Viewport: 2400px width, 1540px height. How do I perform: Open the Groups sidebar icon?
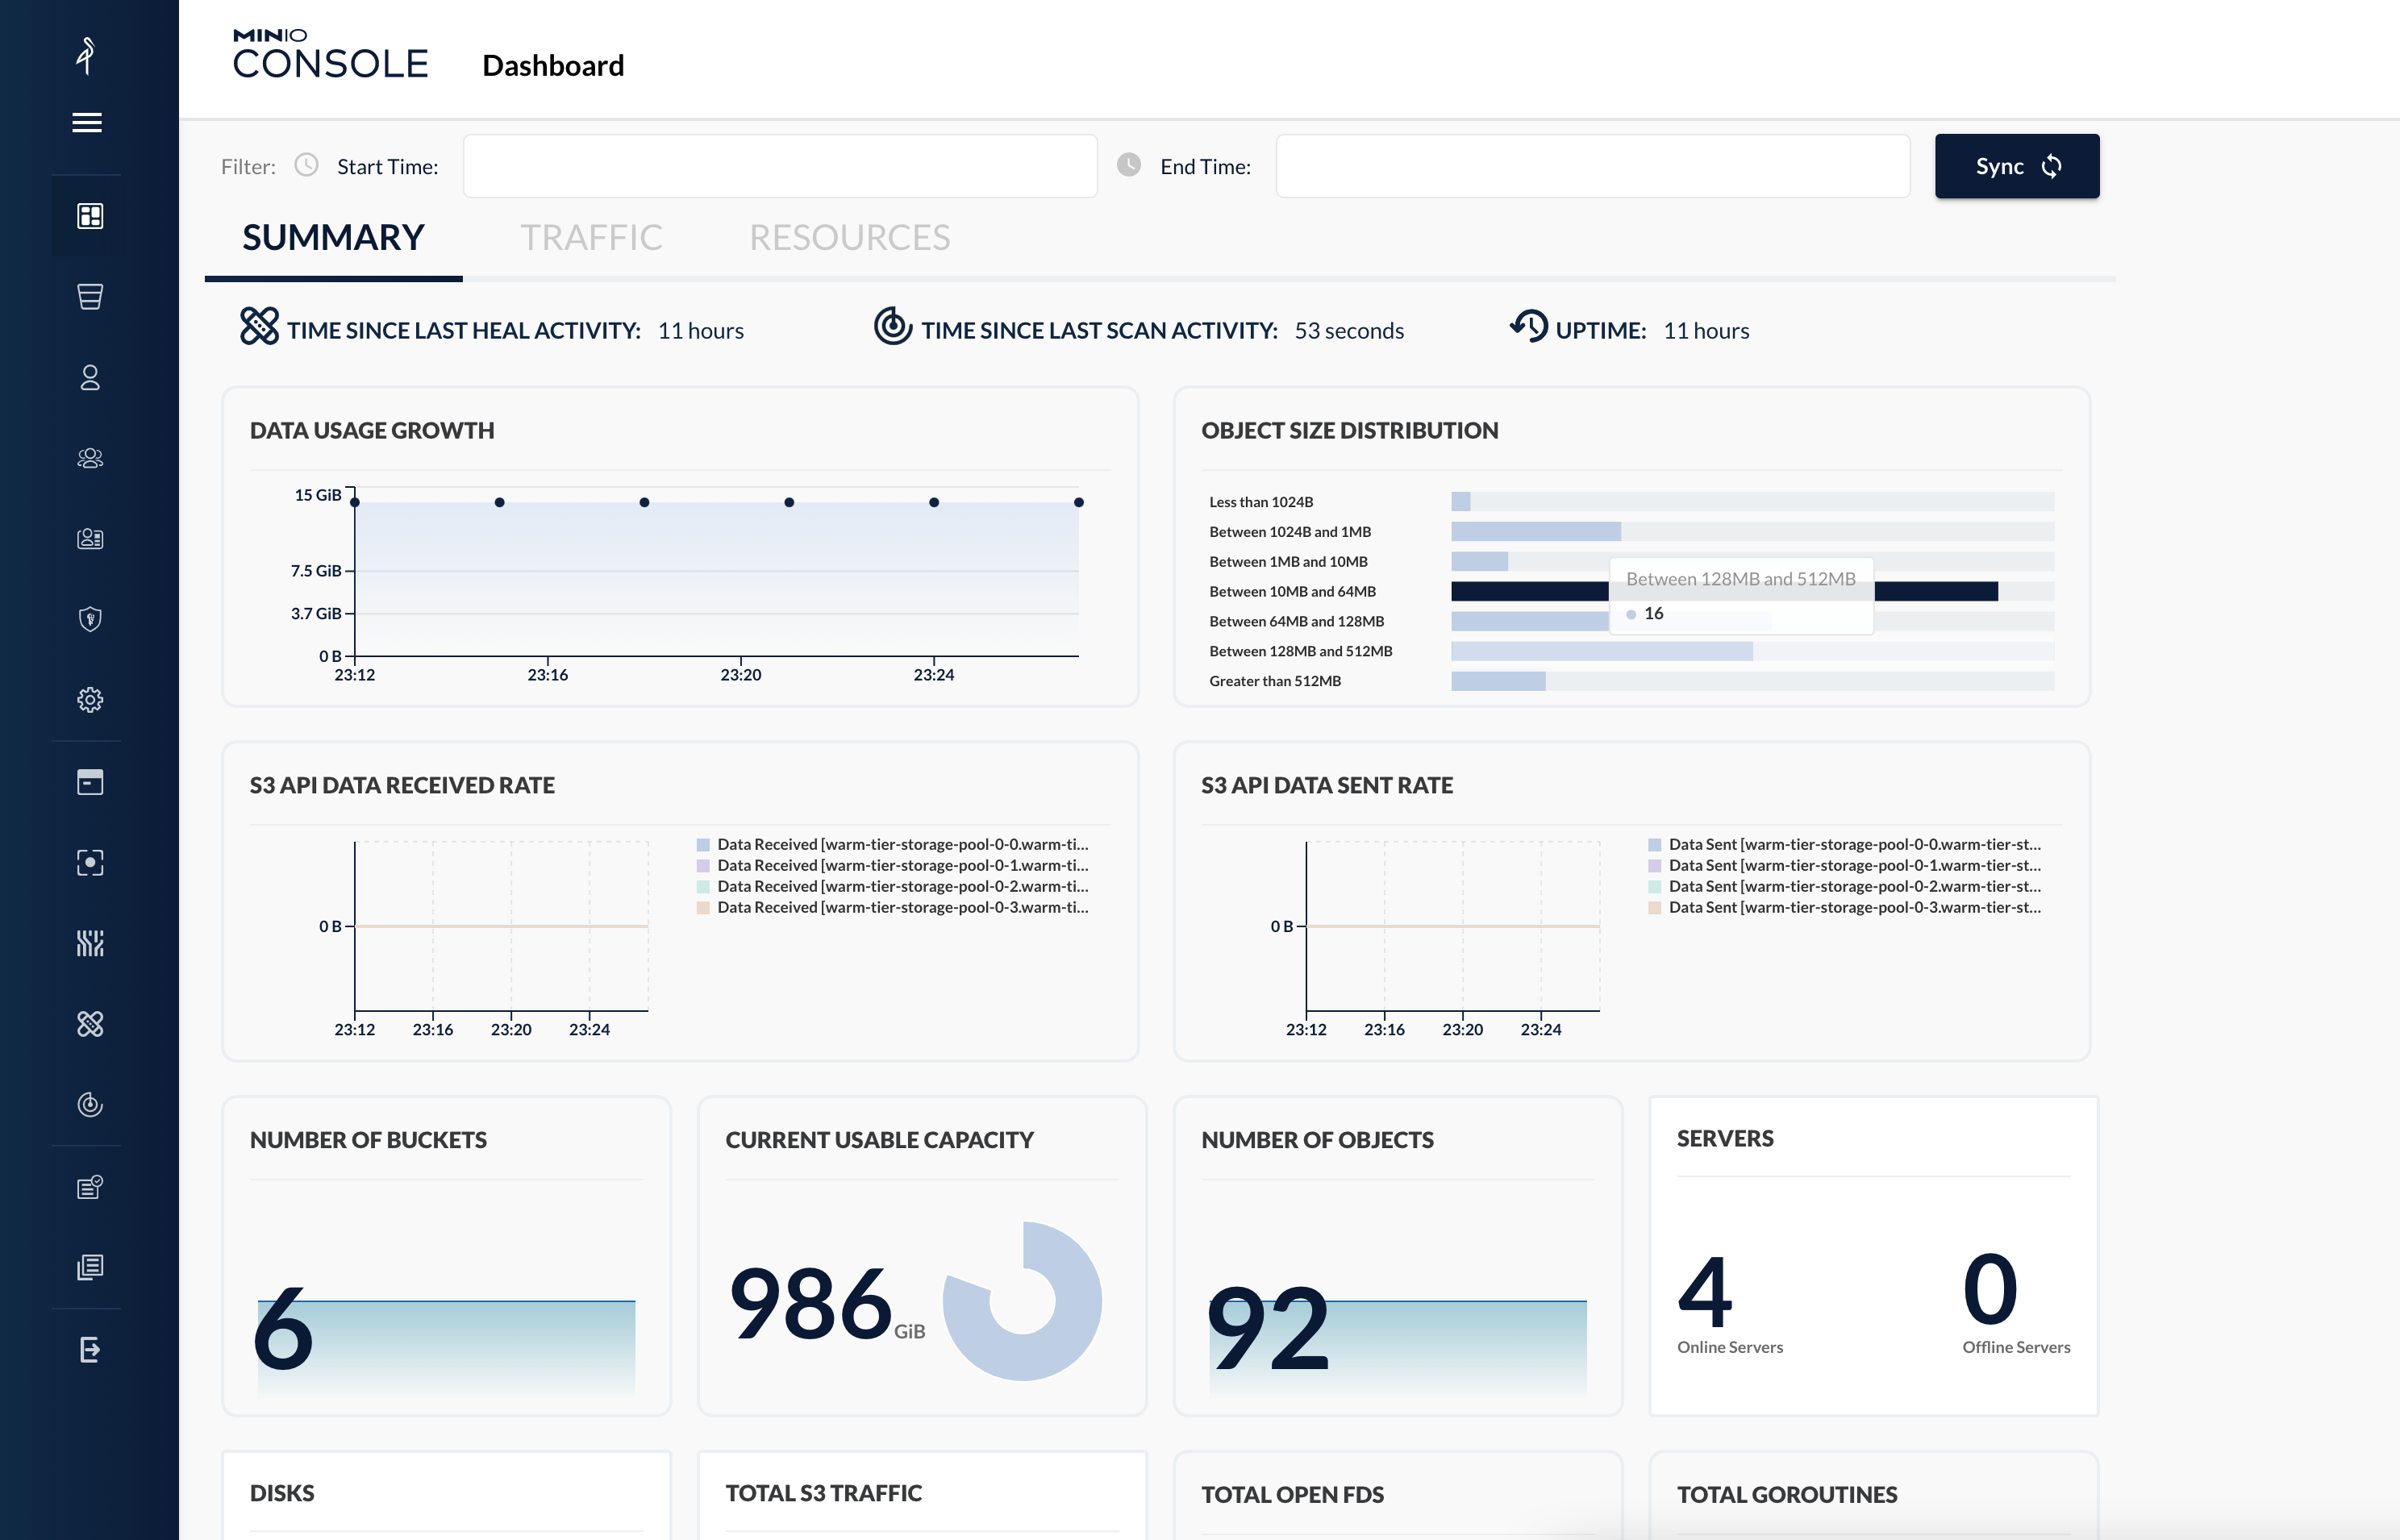[x=90, y=458]
